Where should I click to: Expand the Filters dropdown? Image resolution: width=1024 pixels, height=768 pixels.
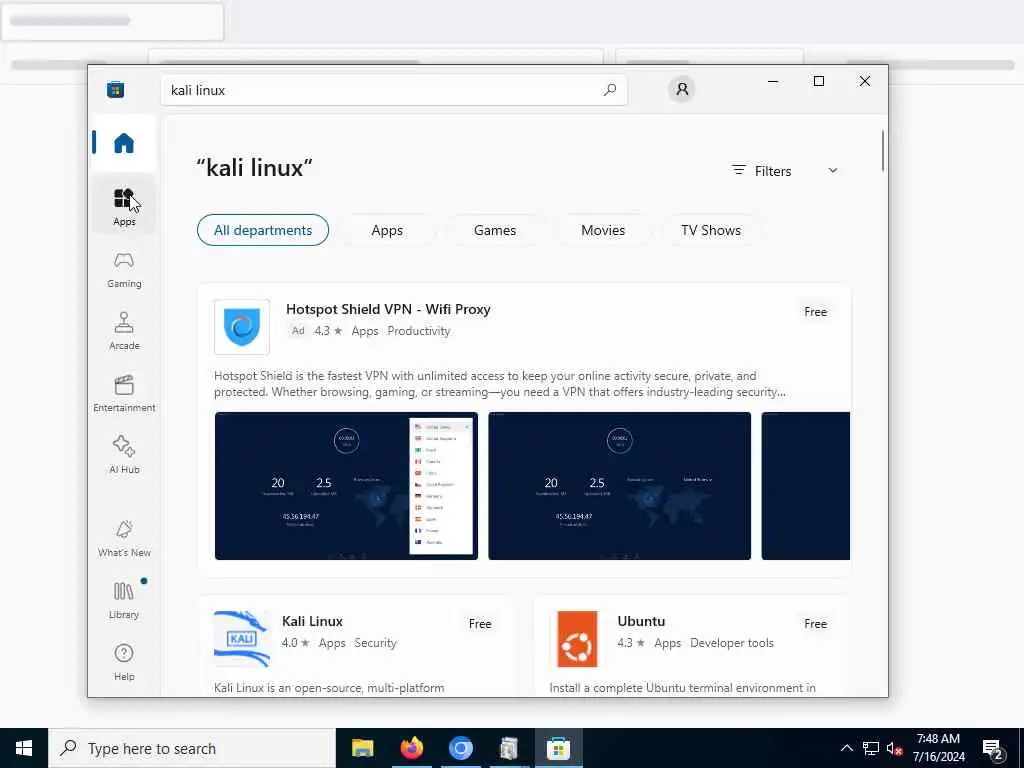(x=784, y=170)
